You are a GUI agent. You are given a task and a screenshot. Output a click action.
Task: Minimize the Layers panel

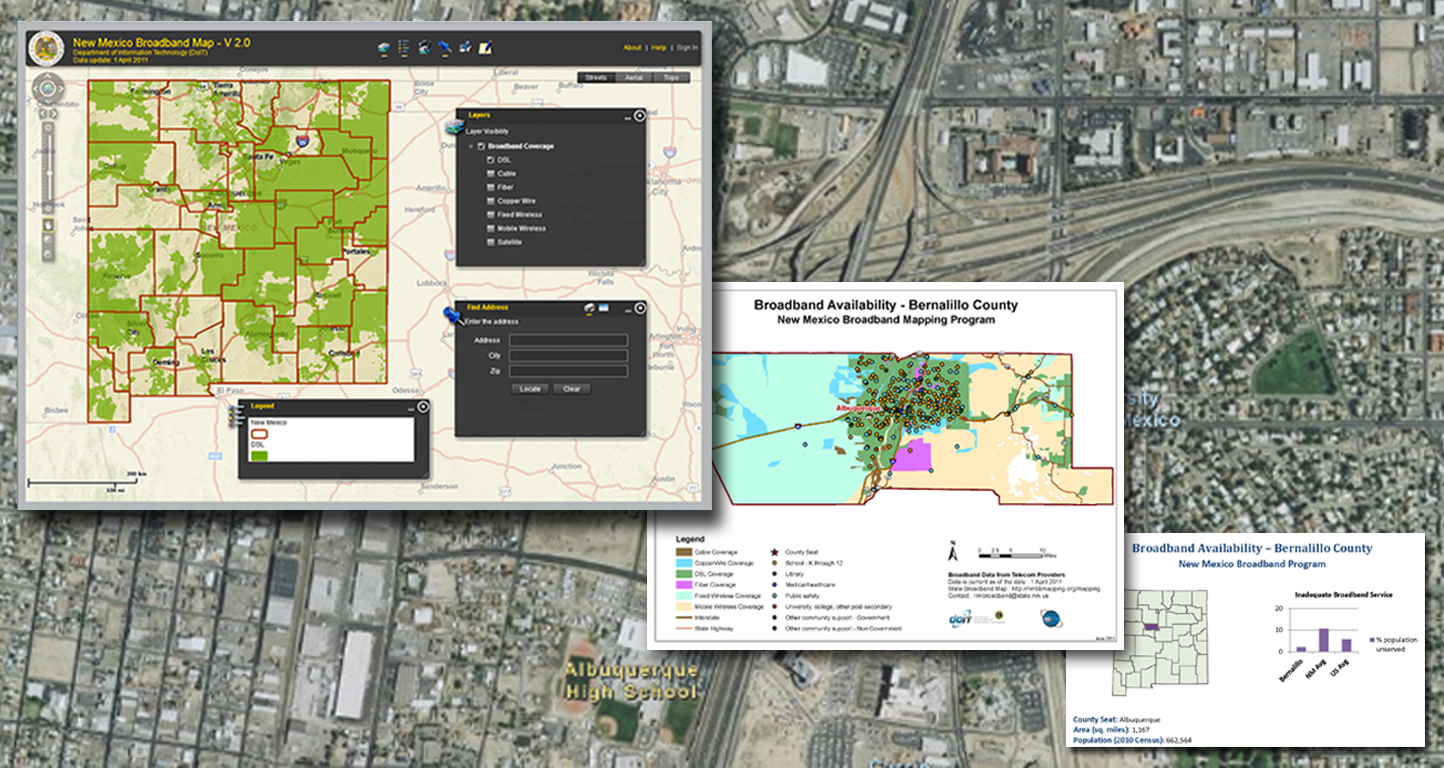tap(627, 118)
